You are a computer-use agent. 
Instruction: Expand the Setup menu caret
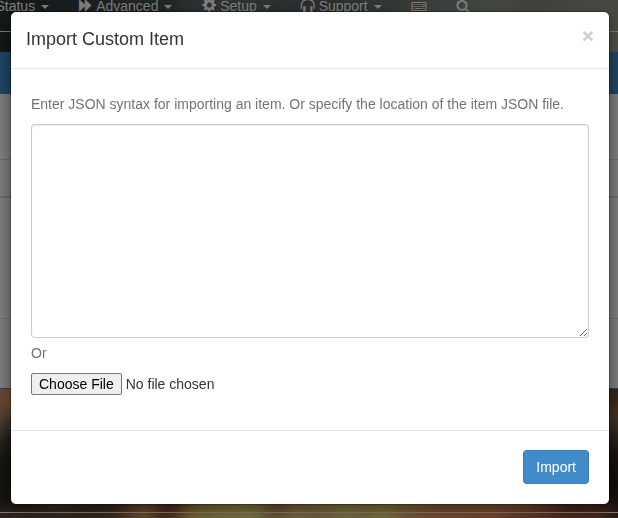(x=267, y=7)
